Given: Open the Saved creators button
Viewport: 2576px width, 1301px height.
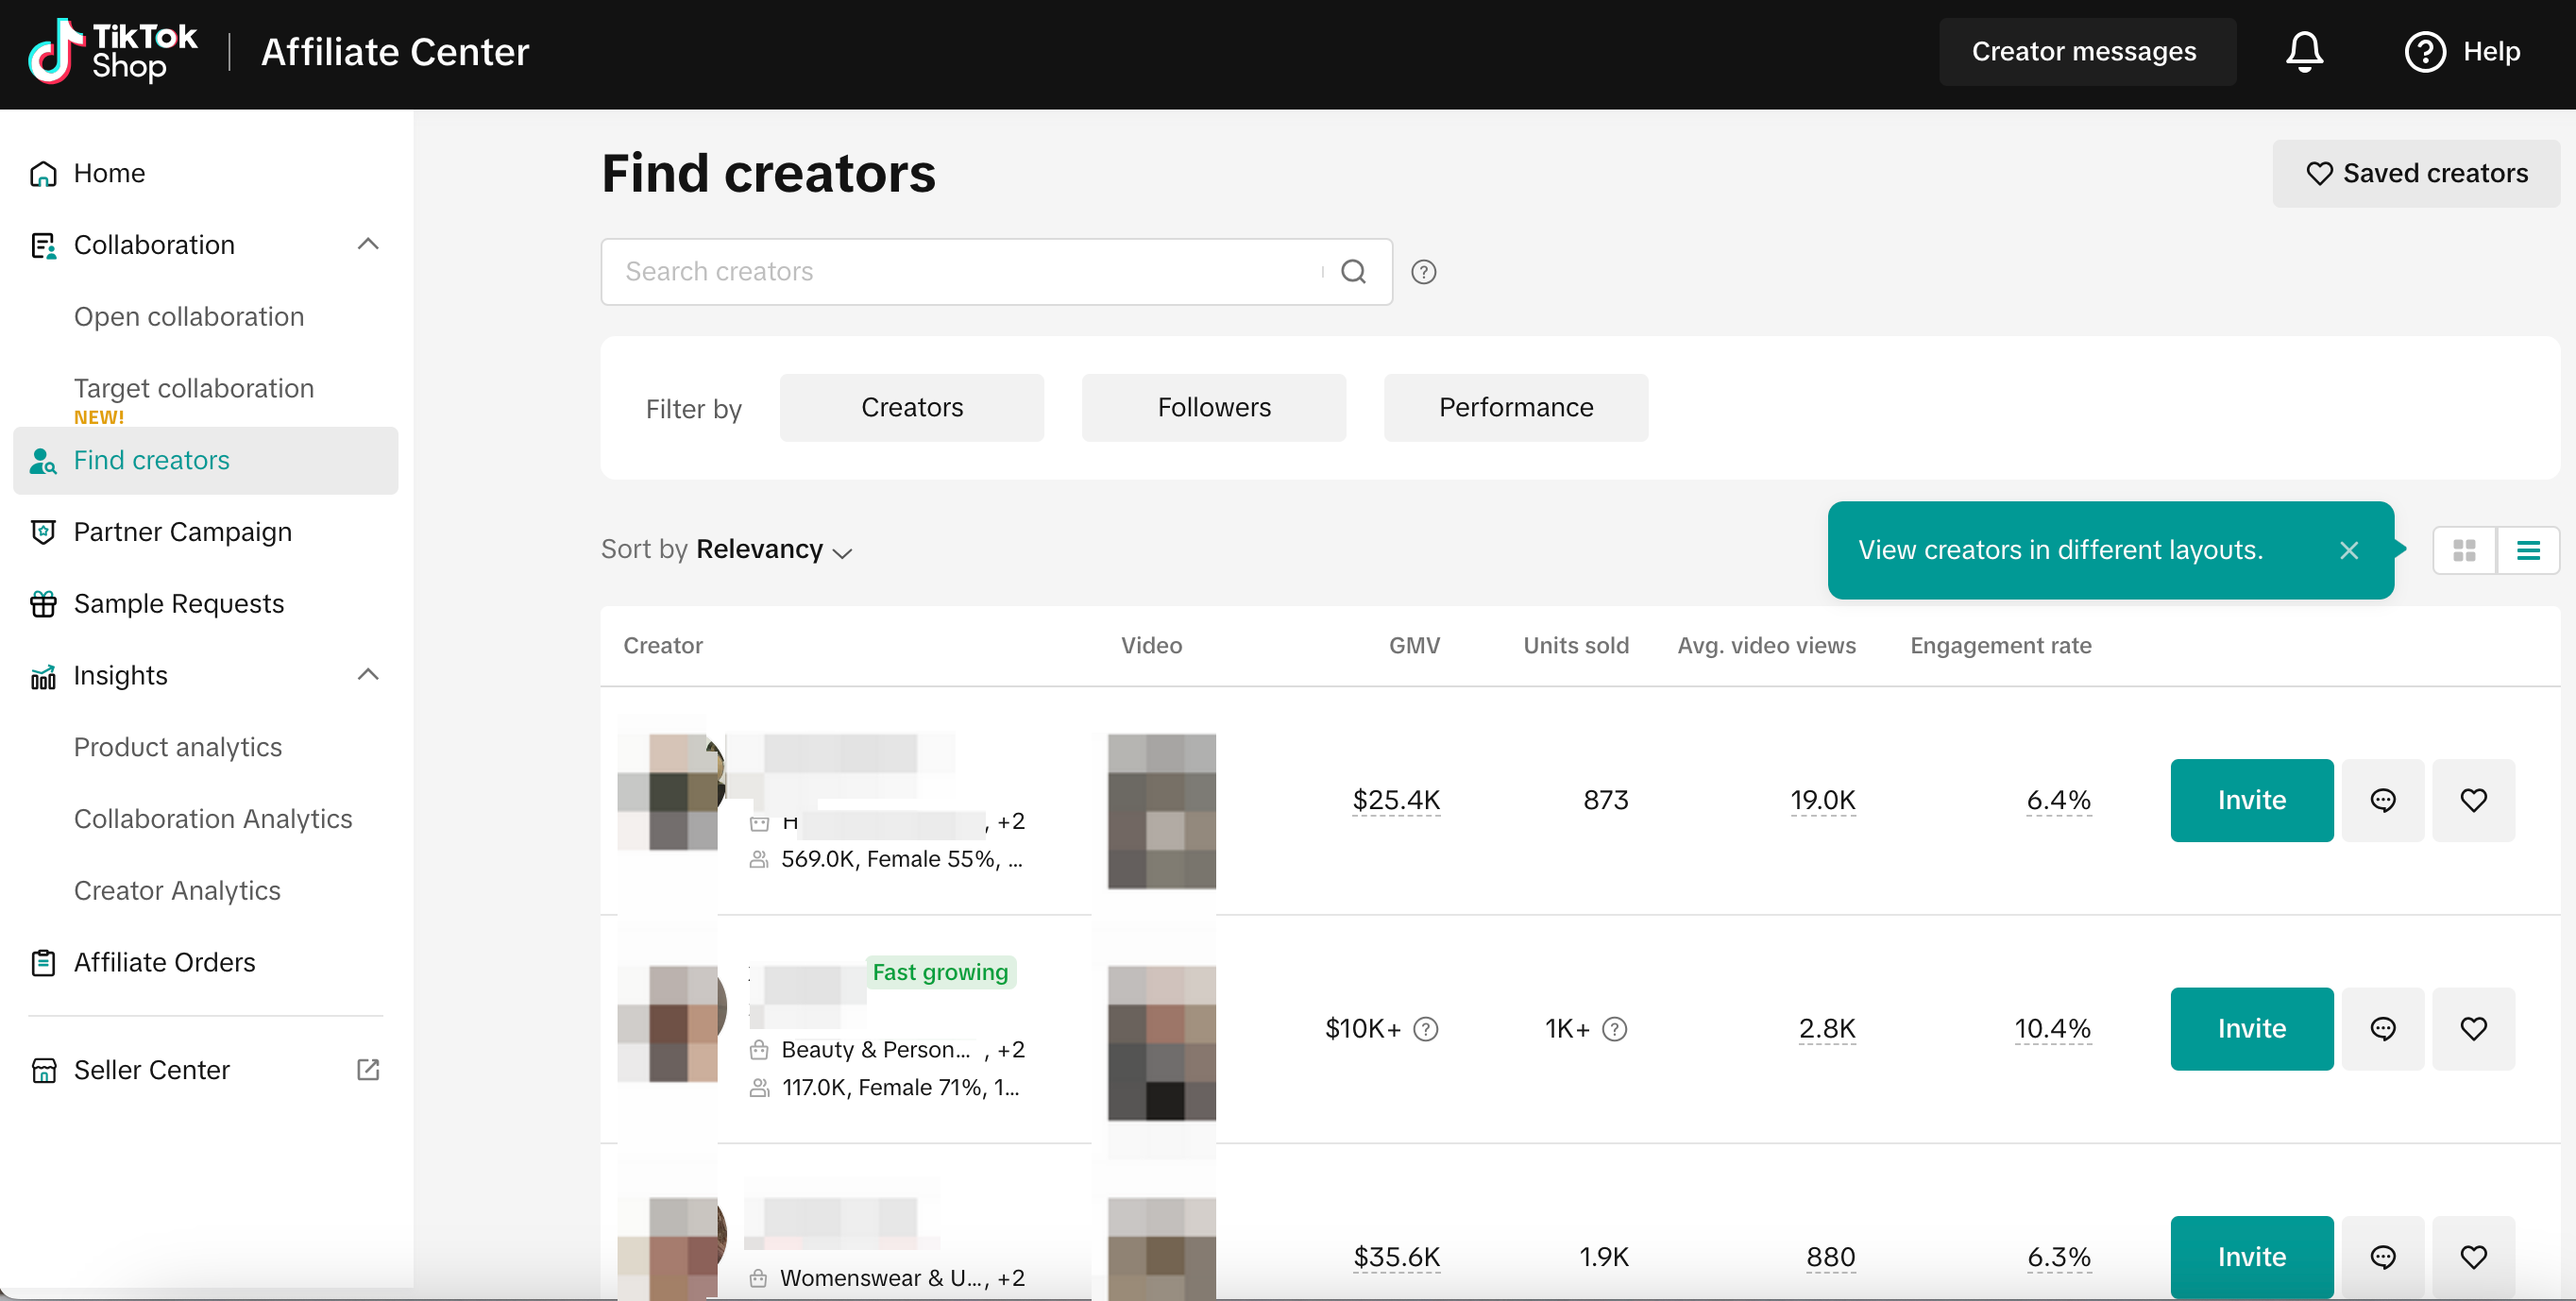Looking at the screenshot, I should point(2416,173).
